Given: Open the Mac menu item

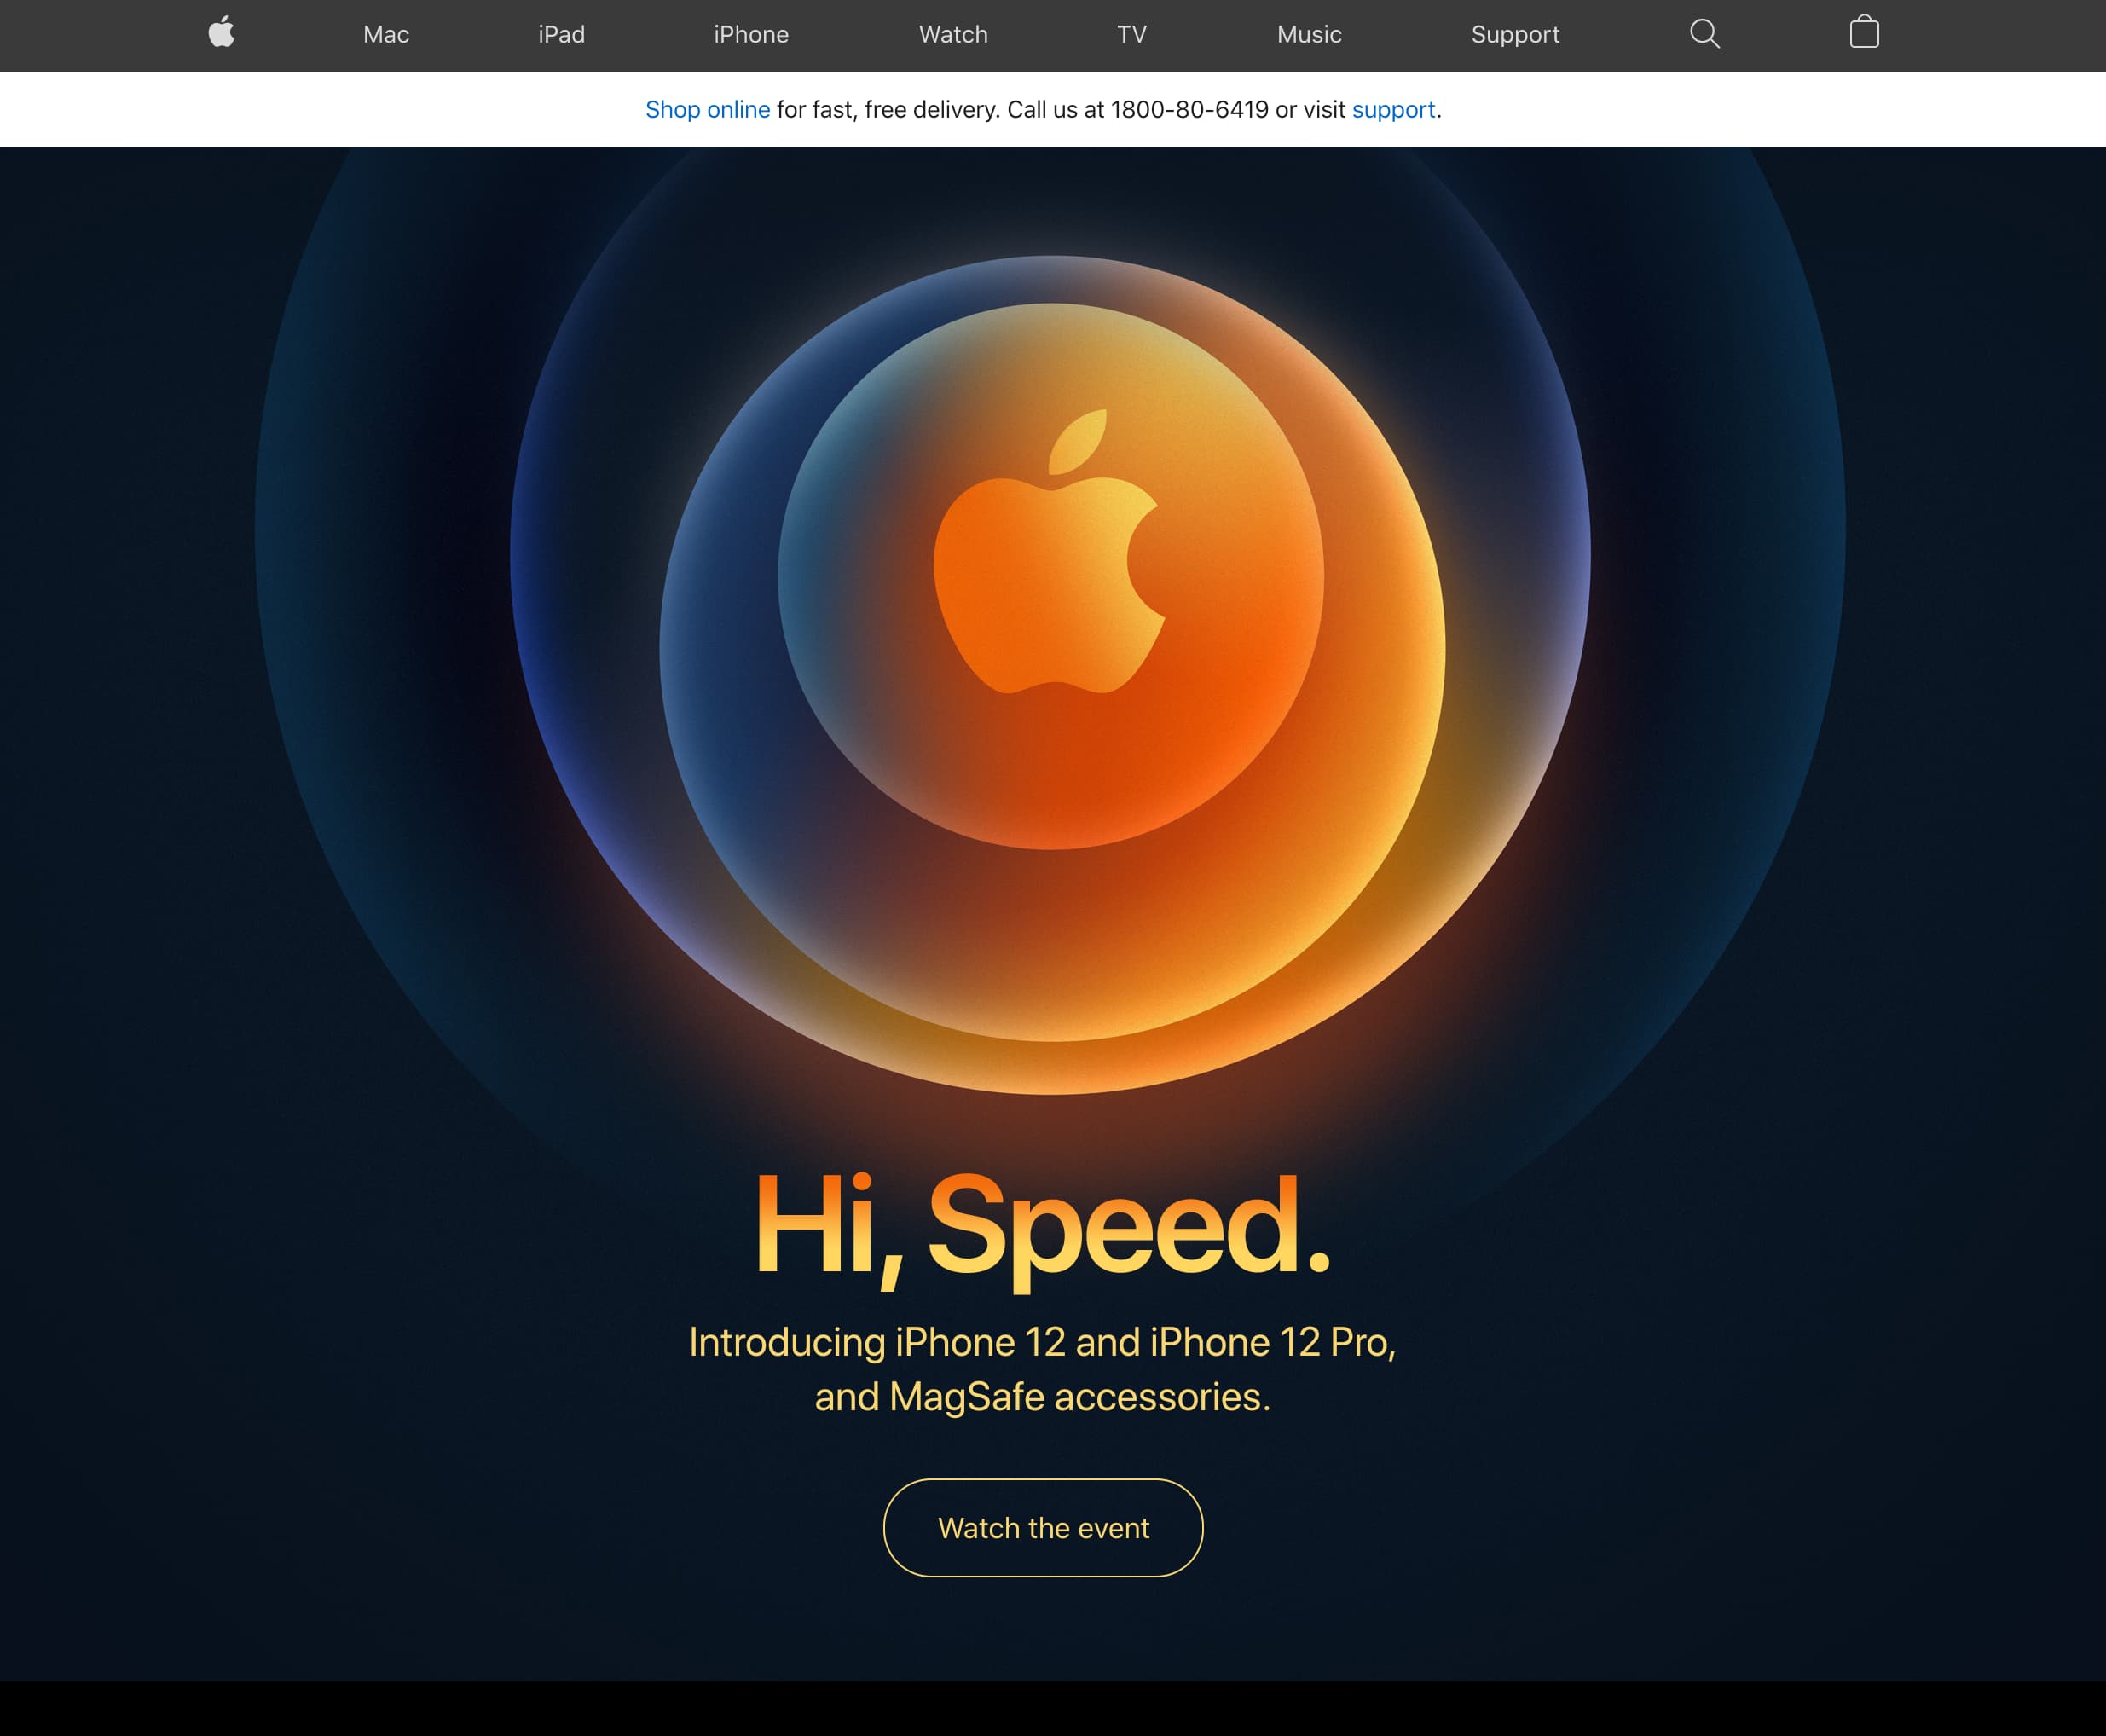Looking at the screenshot, I should click(386, 35).
